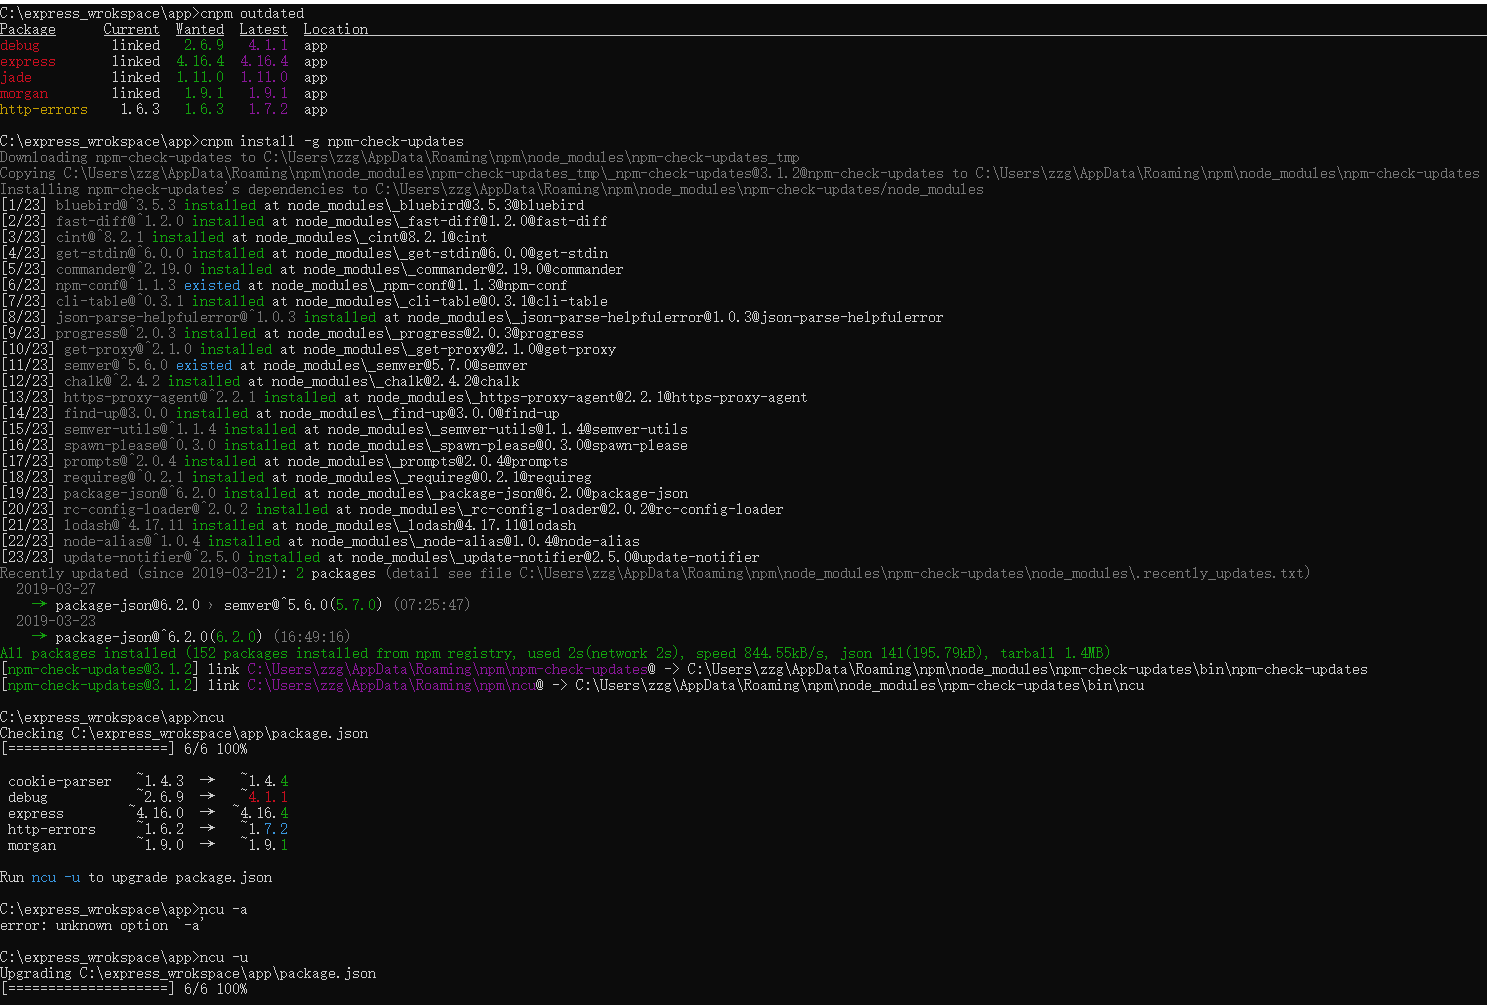Click red 'express' name in outdated table
The image size is (1487, 1005).
28,61
